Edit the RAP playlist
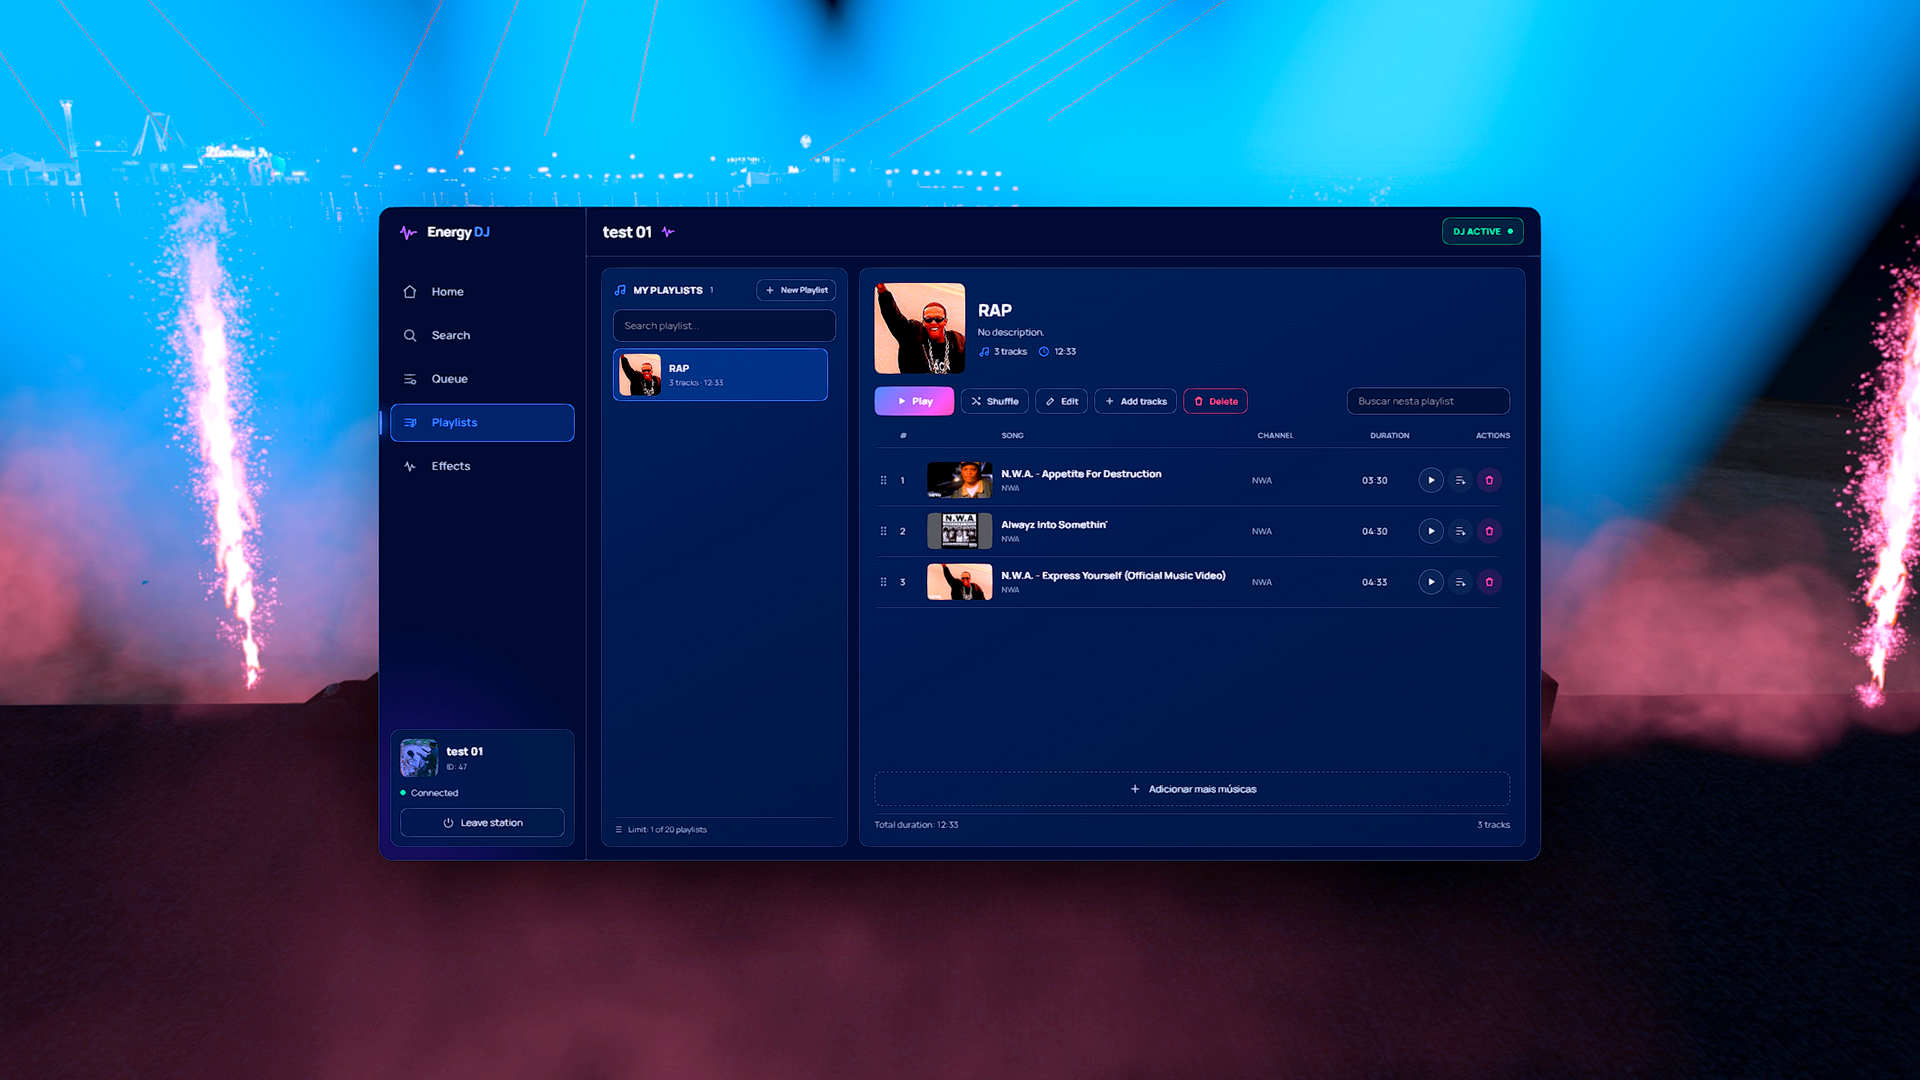Image resolution: width=1920 pixels, height=1080 pixels. (x=1061, y=401)
